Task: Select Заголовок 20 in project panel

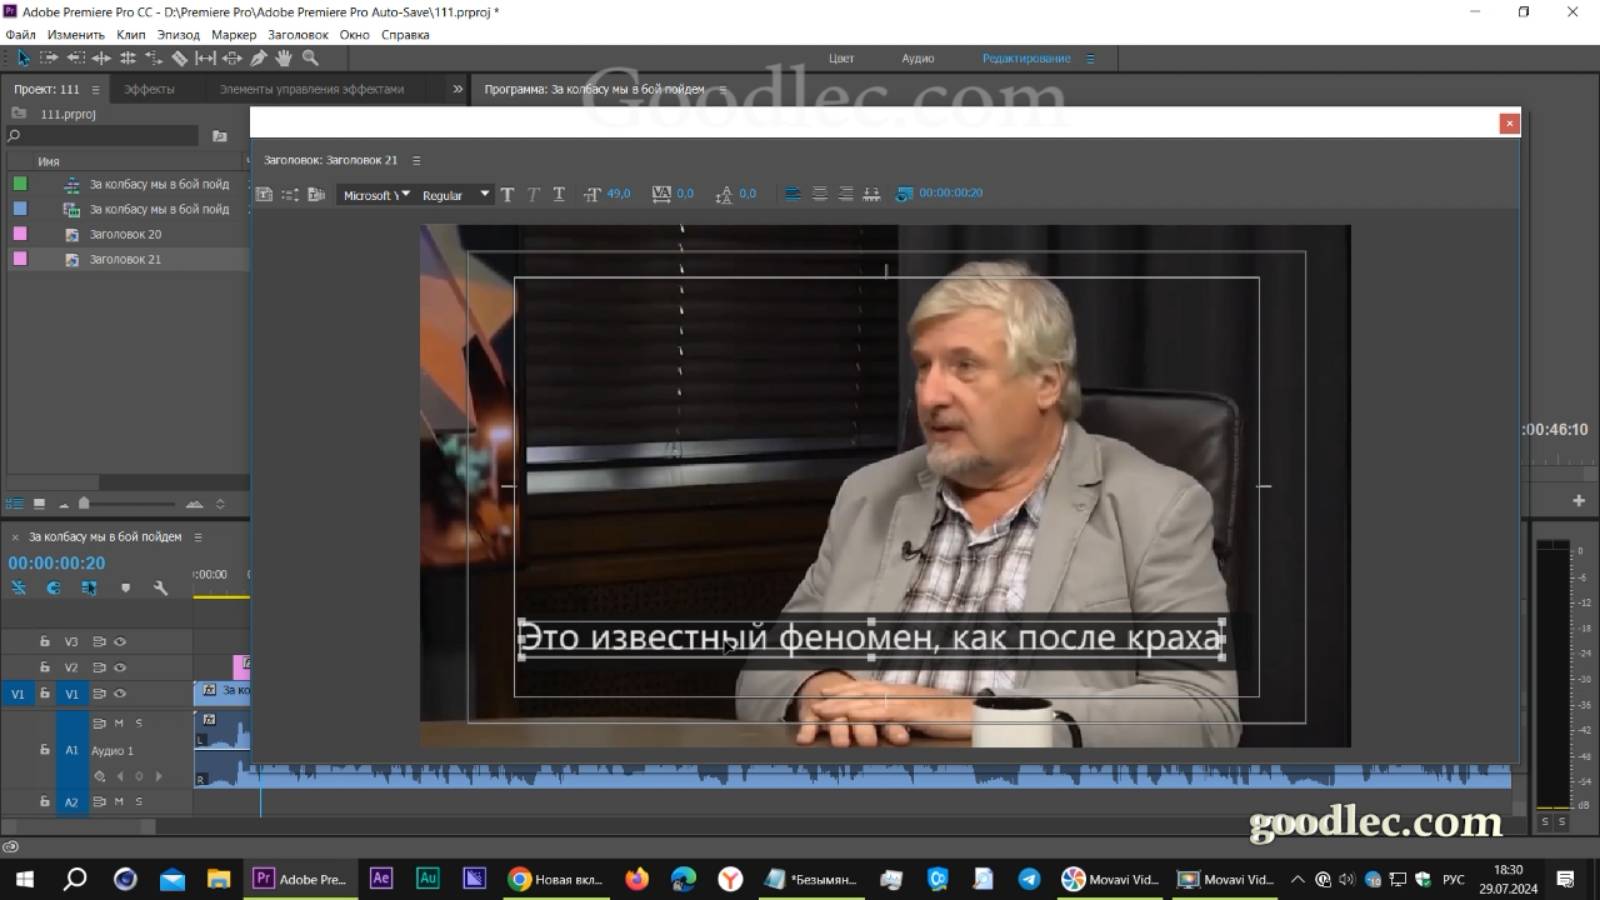Action: pyautogui.click(x=125, y=234)
